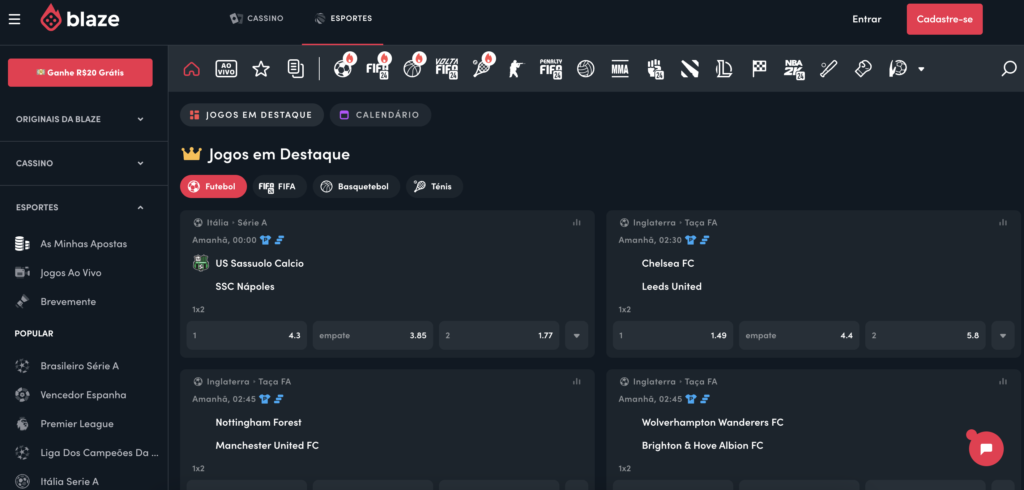Select the Counter-Strike shooter icon

[x=516, y=69]
